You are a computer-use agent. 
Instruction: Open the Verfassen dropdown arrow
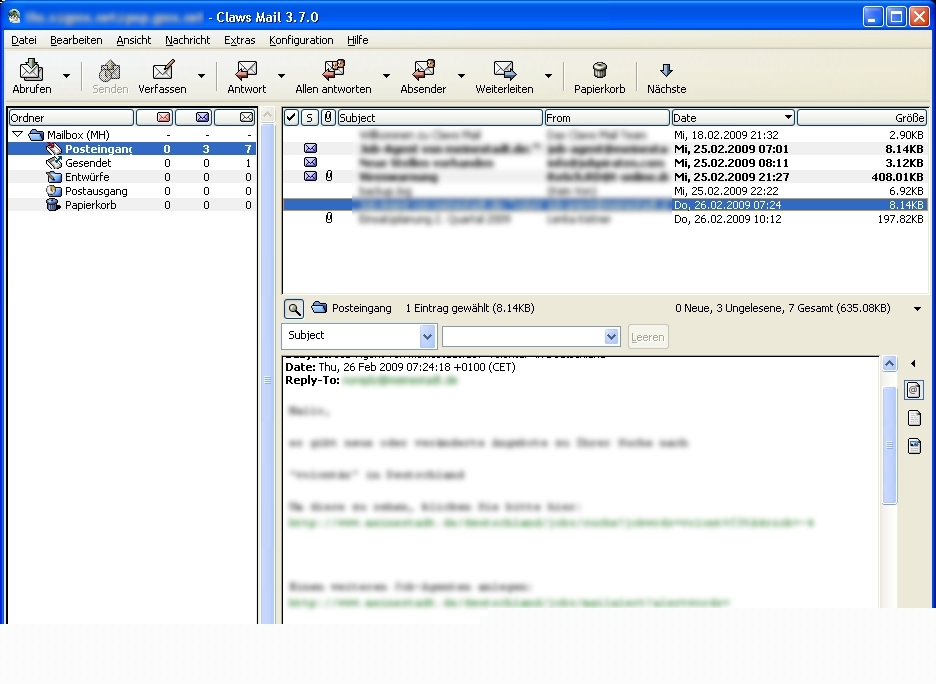[201, 76]
